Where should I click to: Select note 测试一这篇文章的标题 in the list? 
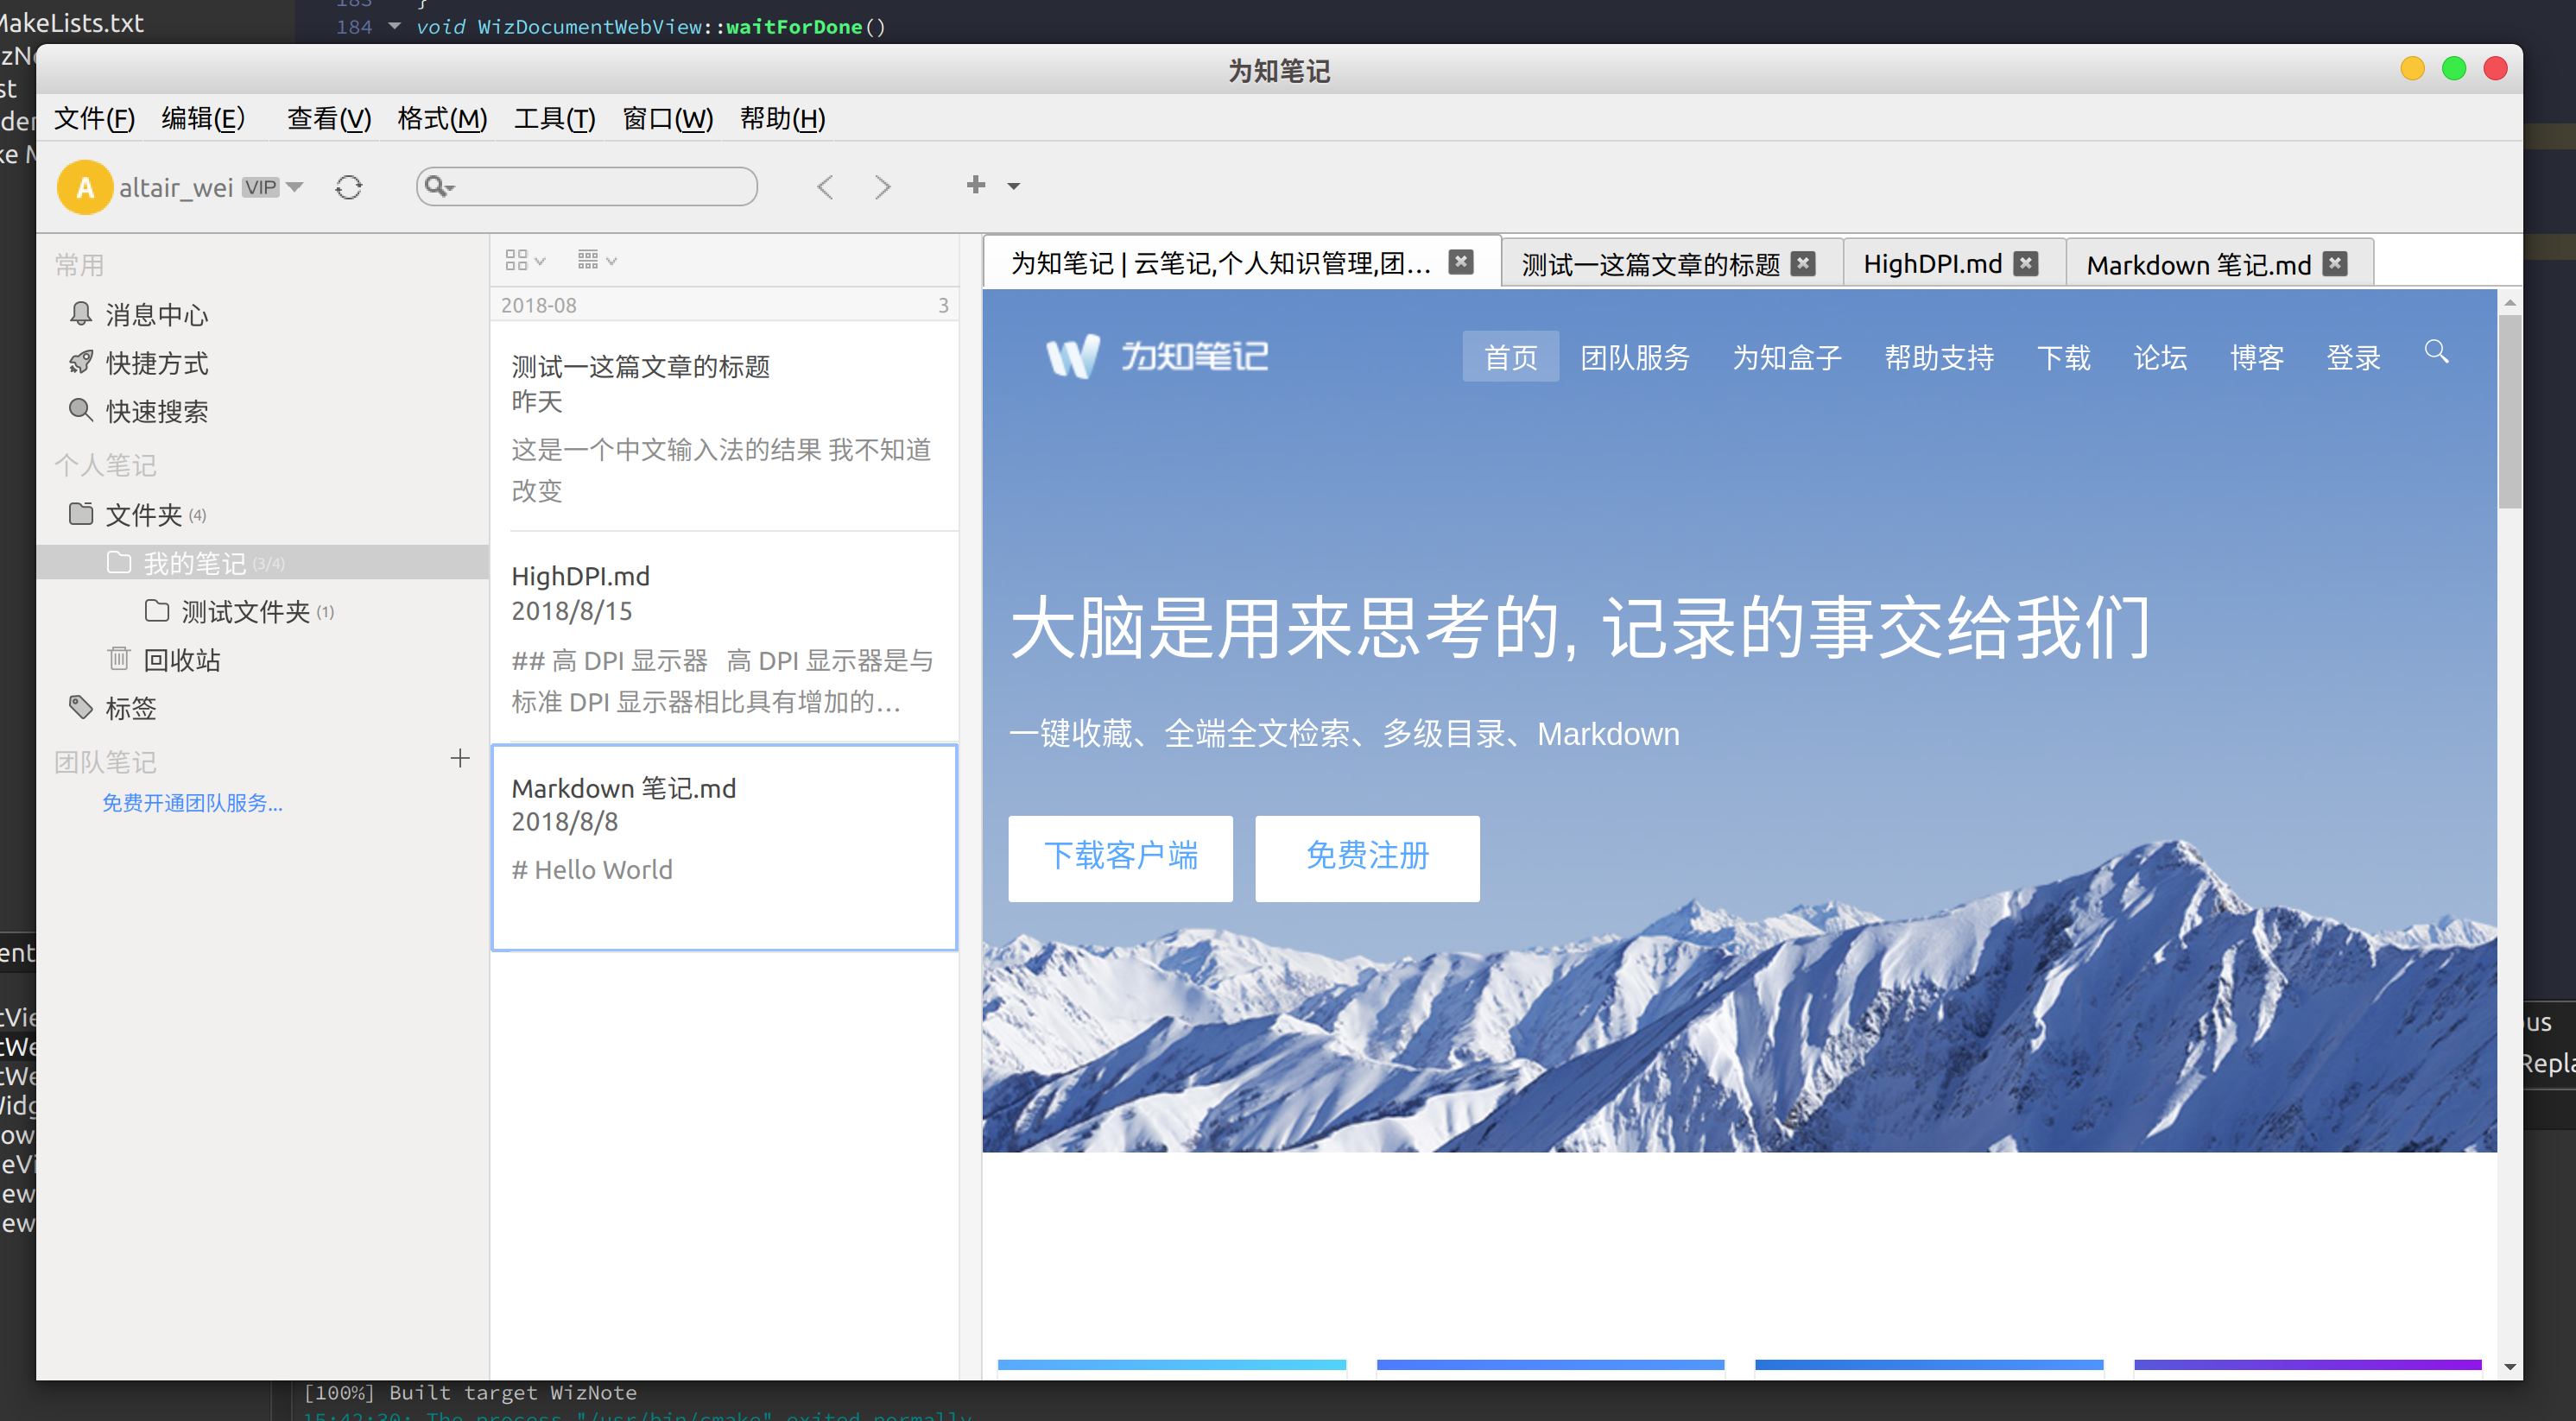tap(725, 427)
